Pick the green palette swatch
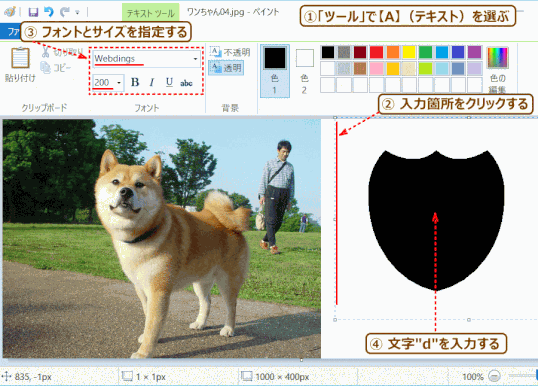The height and width of the screenshot is (386, 538). 425,52
